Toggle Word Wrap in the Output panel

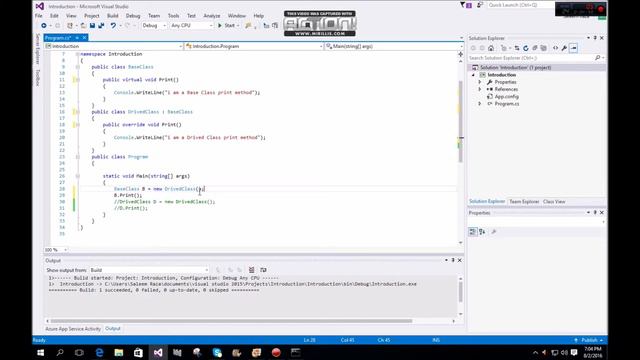pos(263,270)
